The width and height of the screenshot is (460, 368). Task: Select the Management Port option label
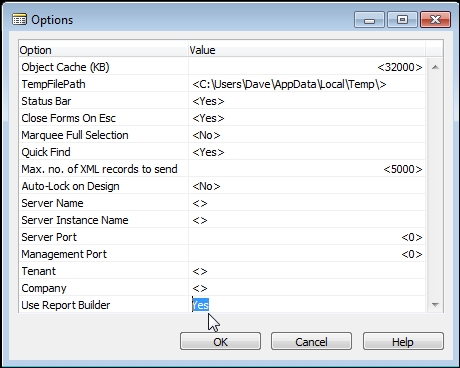pyautogui.click(x=64, y=254)
